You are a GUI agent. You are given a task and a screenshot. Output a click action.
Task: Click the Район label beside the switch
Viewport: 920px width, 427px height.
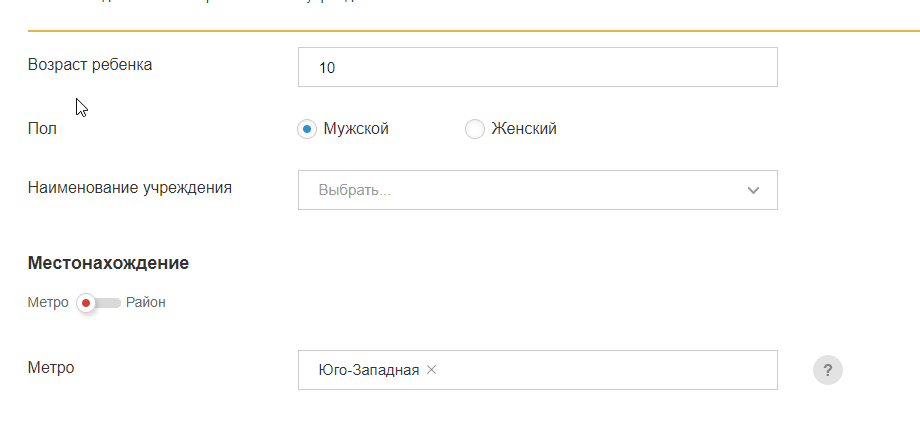coord(146,303)
